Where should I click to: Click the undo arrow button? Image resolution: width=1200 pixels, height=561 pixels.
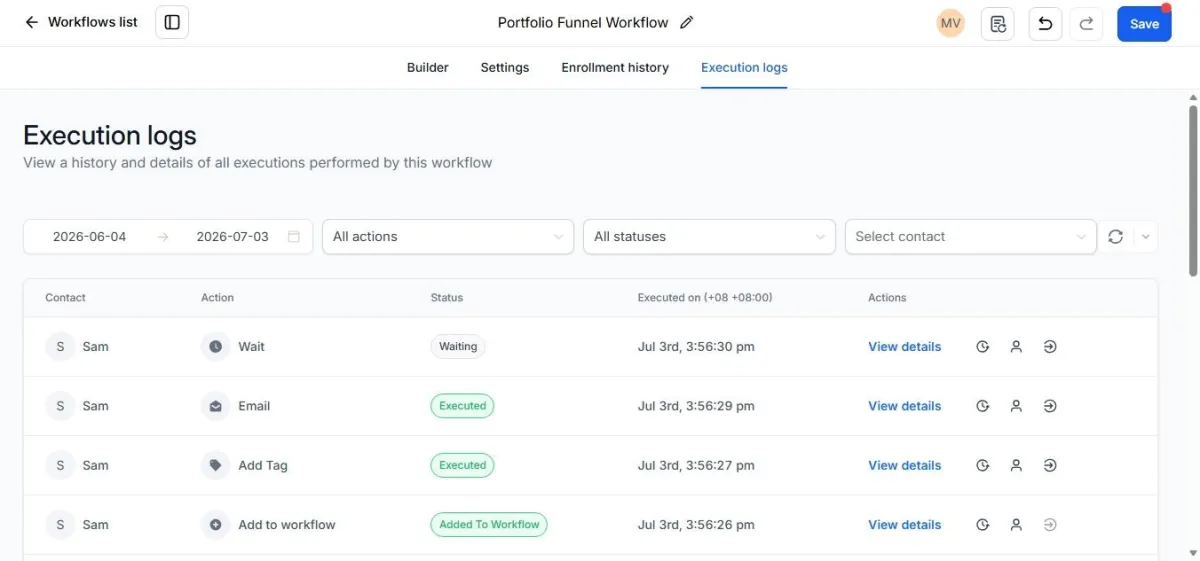click(x=1045, y=24)
